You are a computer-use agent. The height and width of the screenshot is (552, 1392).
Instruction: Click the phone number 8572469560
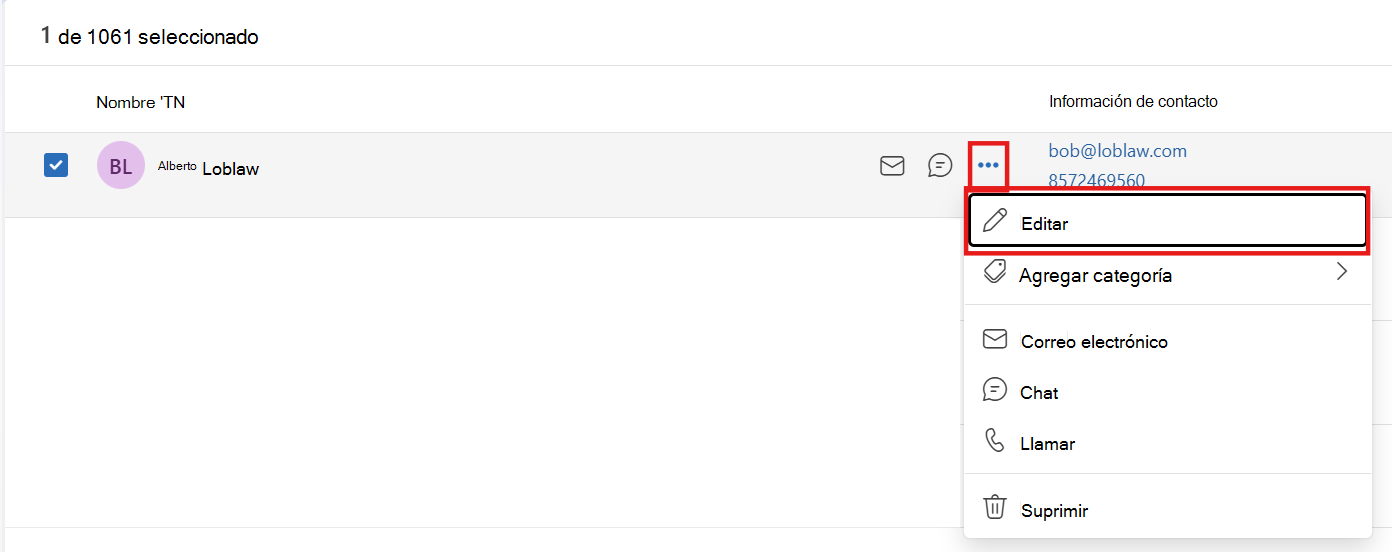1096,181
